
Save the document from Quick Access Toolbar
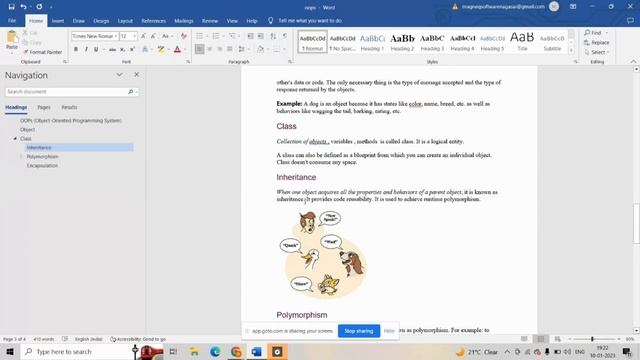[x=11, y=7]
